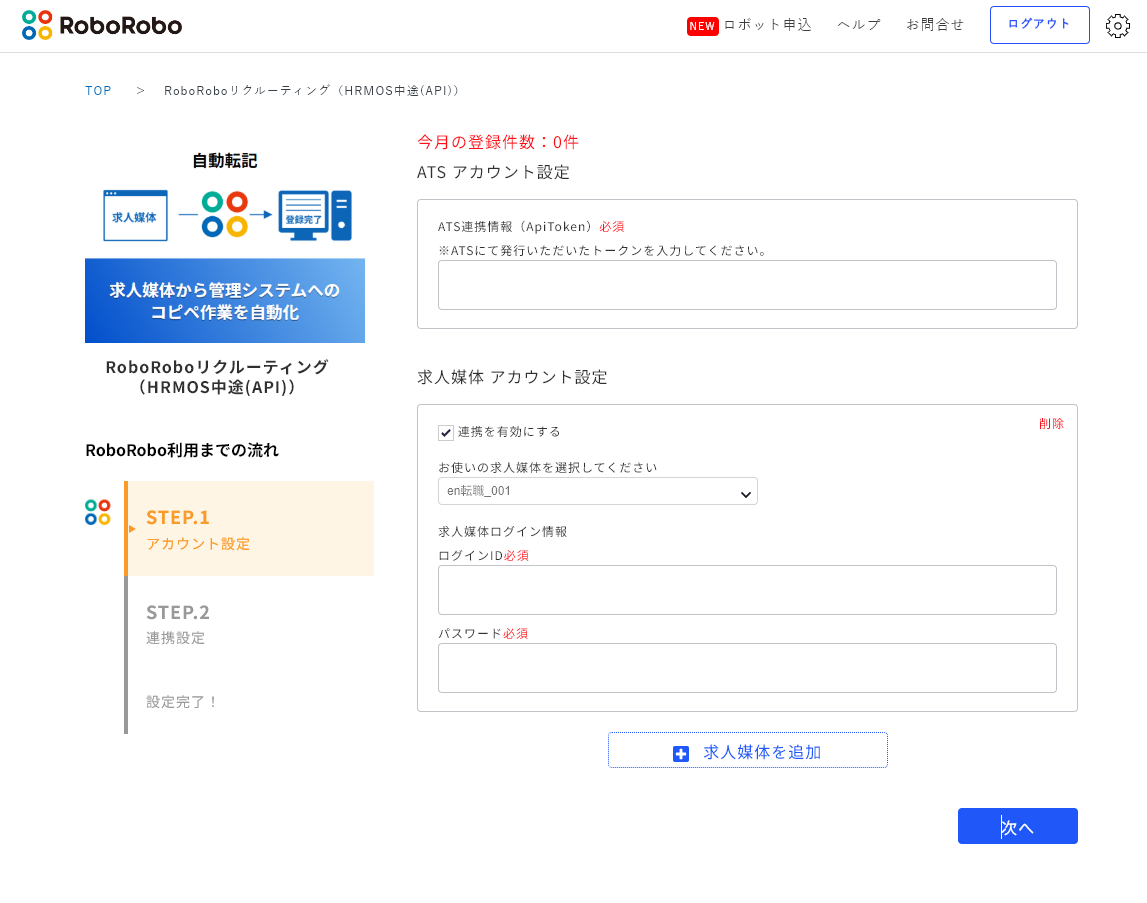
Task: Click the blue plus icon for adding media
Action: coord(680,753)
